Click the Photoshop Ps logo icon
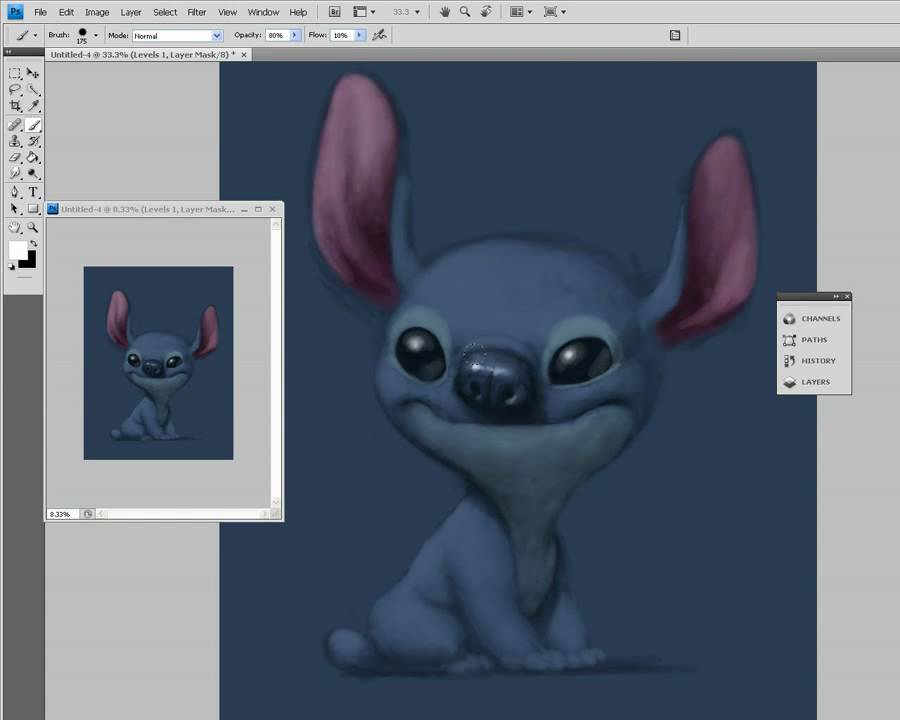 click(x=15, y=11)
